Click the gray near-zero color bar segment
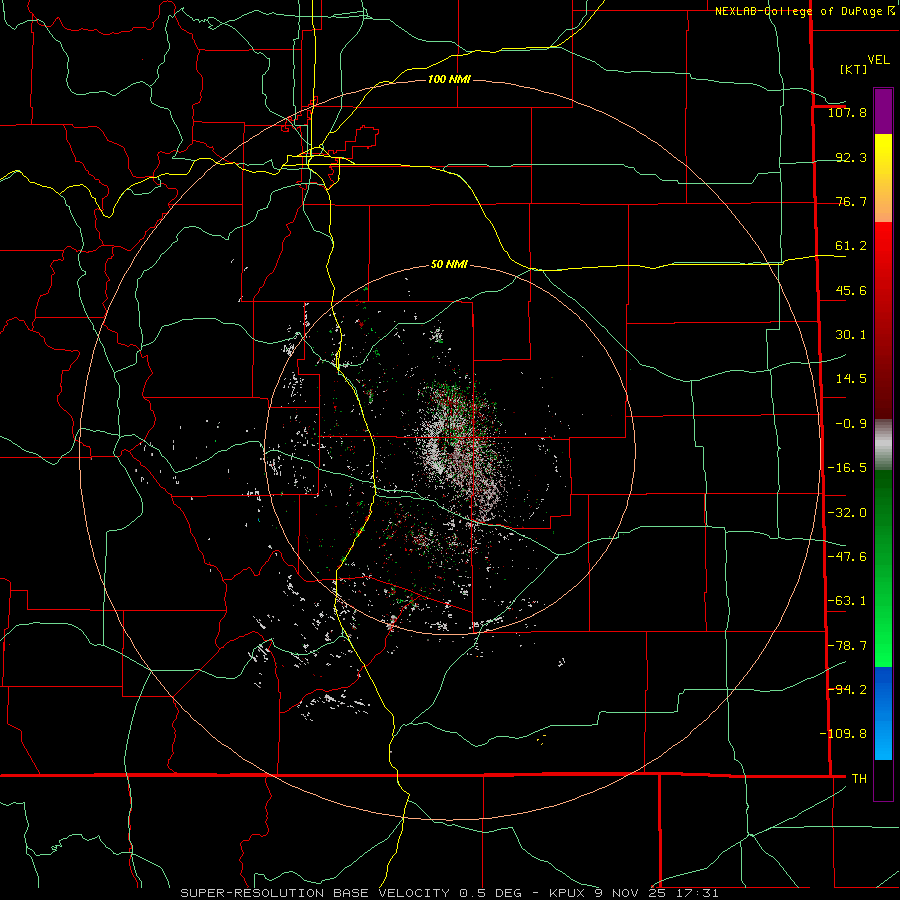The image size is (900, 900). [883, 445]
